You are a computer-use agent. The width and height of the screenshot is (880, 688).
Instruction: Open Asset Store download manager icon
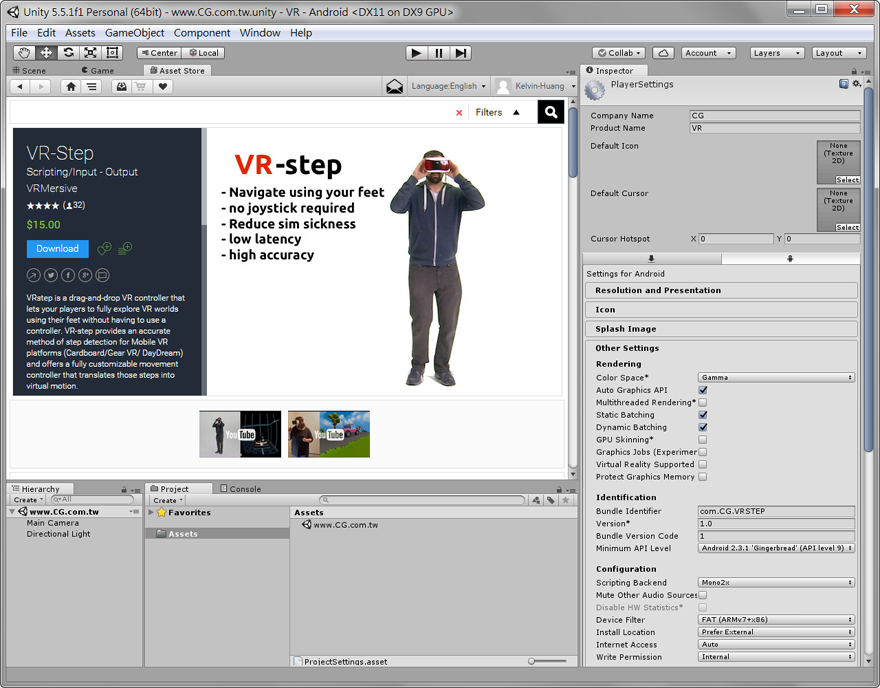121,86
